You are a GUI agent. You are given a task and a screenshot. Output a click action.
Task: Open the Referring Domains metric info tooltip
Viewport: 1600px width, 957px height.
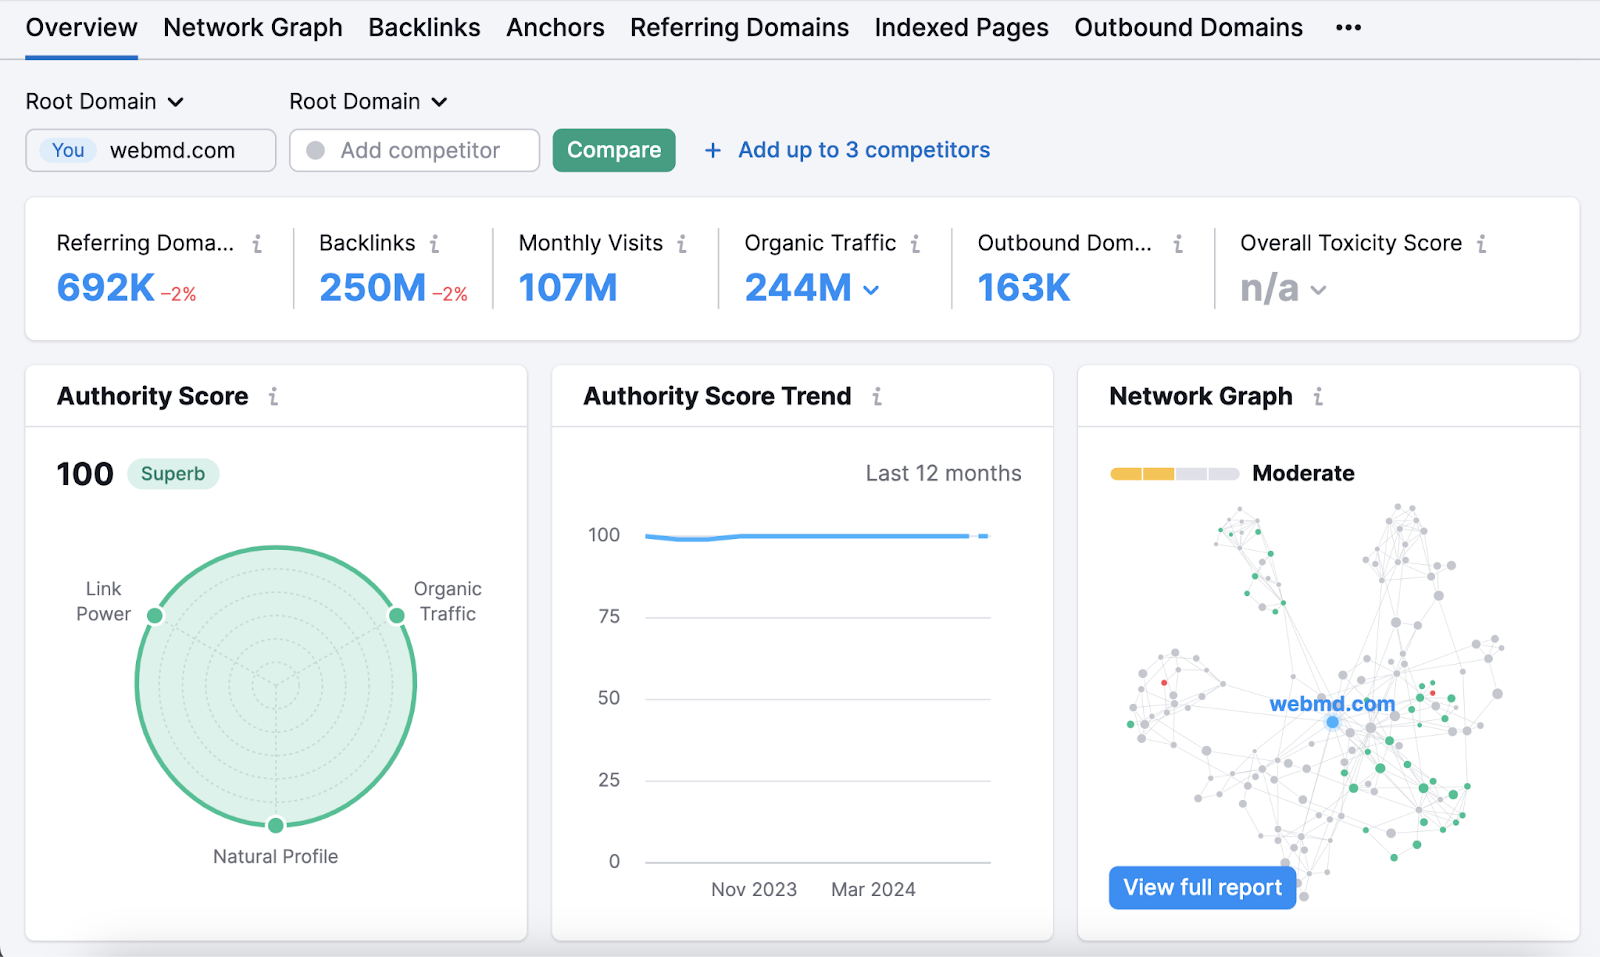[x=257, y=242]
